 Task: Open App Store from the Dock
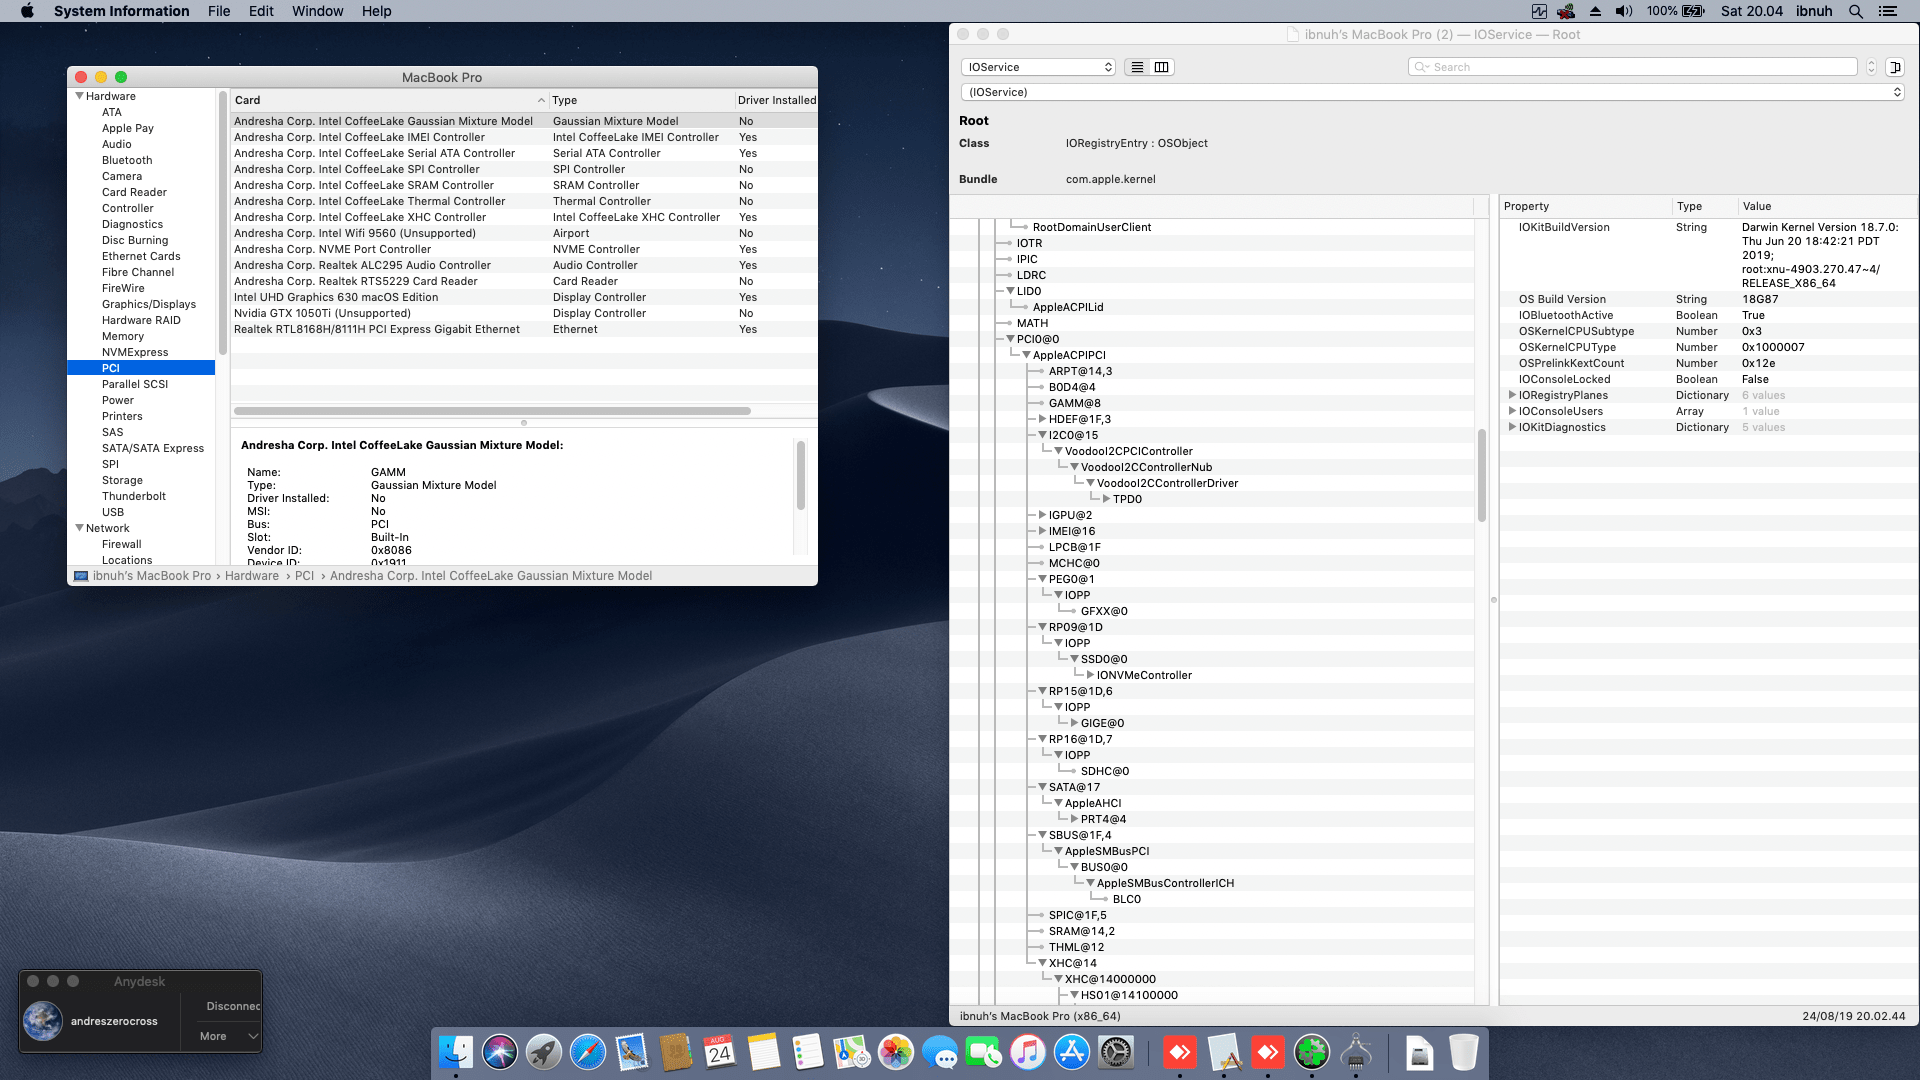click(1072, 1052)
